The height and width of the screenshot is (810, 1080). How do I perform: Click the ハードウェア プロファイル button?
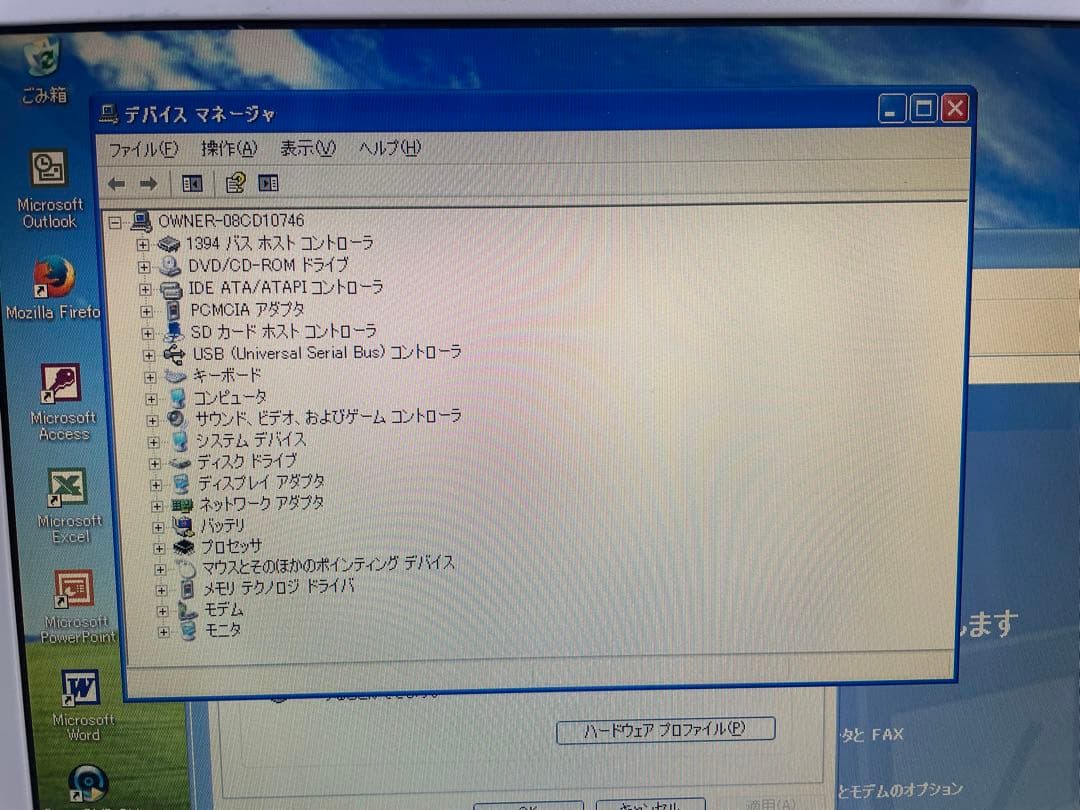pyautogui.click(x=665, y=731)
